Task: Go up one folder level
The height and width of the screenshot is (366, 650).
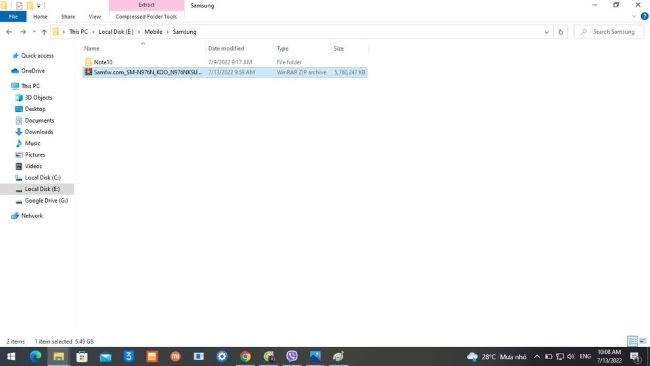Action: (44, 32)
